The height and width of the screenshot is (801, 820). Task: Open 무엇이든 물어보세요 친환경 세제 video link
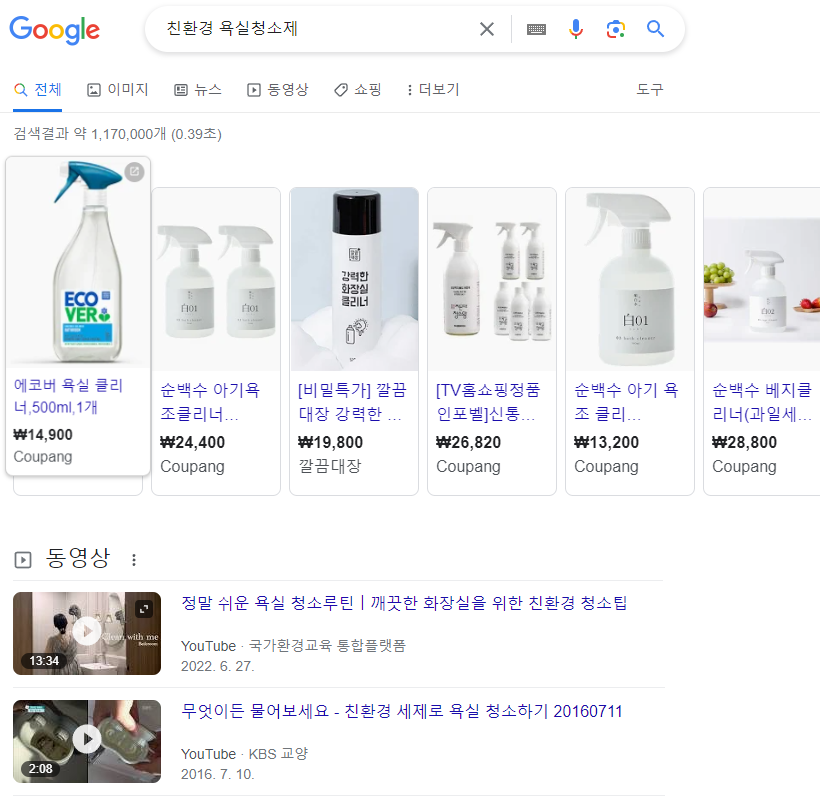[x=402, y=711]
